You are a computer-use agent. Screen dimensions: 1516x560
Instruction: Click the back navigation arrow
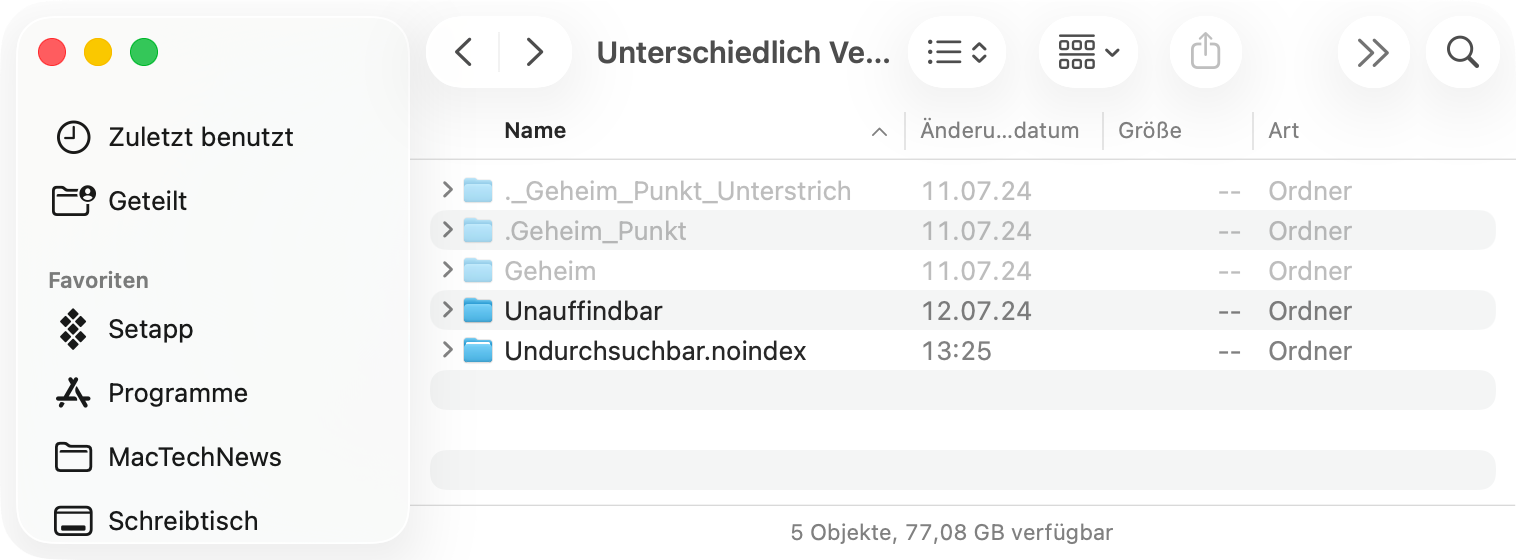[463, 52]
